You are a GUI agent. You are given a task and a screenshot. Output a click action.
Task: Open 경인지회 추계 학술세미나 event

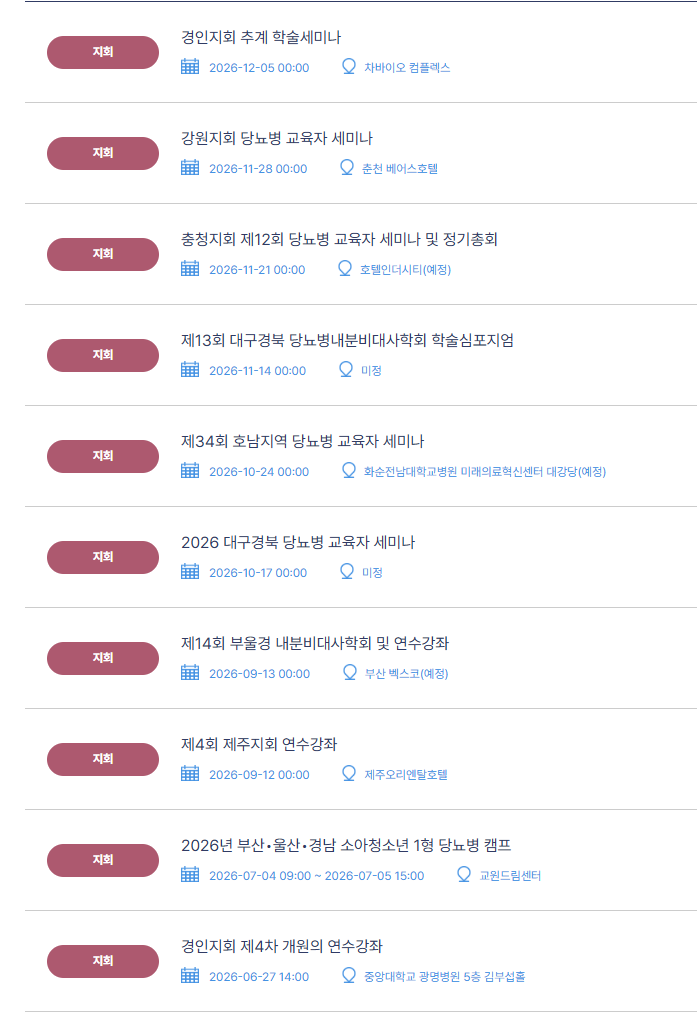click(x=261, y=38)
